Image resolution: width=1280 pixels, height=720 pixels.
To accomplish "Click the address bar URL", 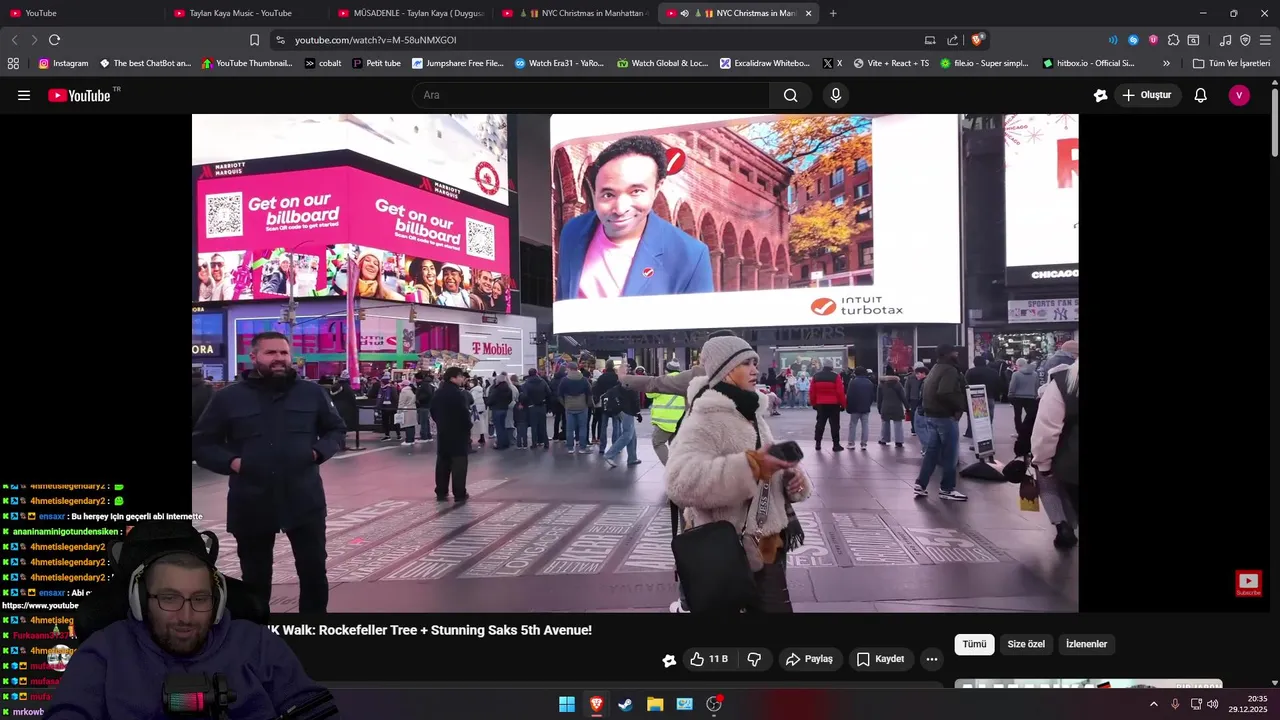I will tap(375, 40).
